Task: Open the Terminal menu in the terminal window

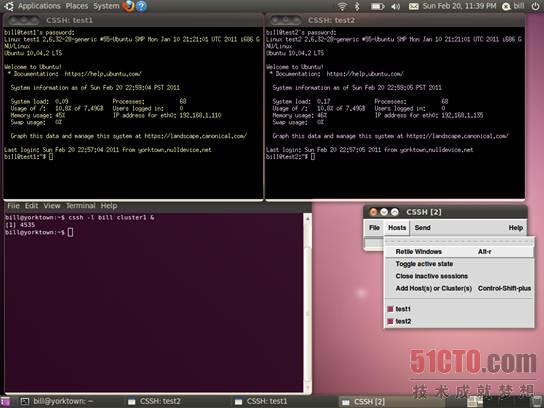Action: point(80,206)
